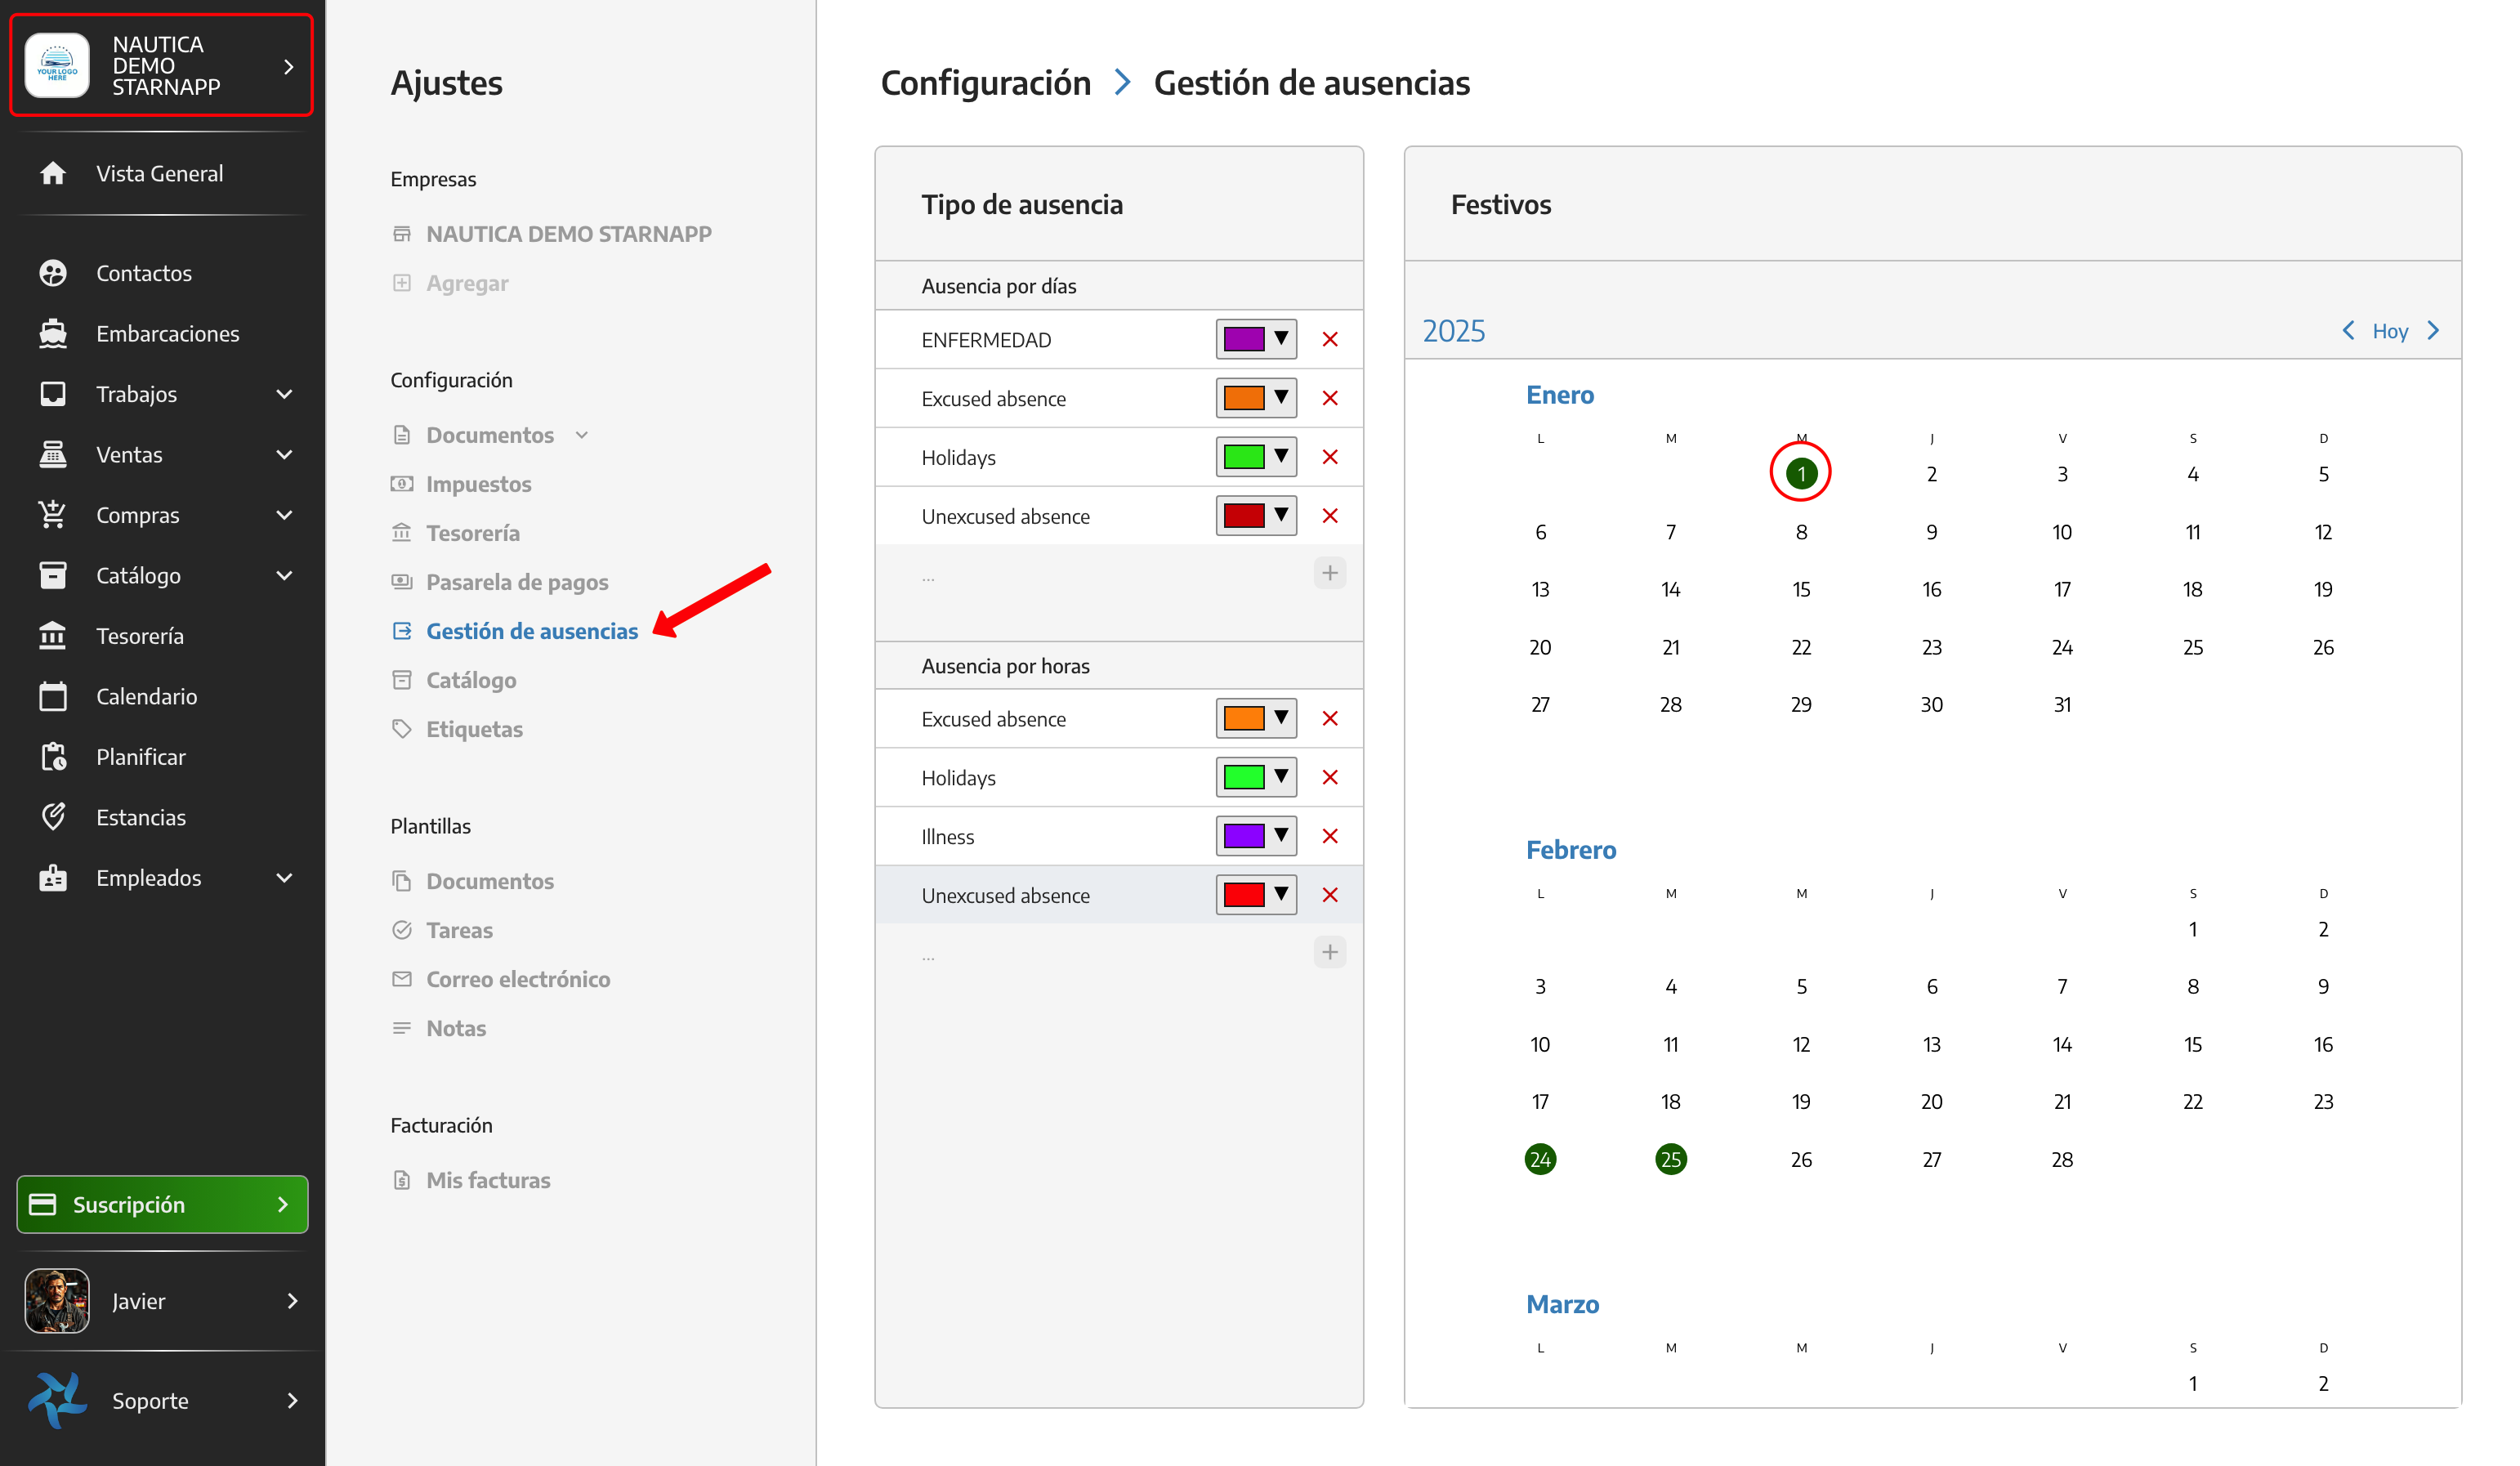Delete day-based Unexcused absence type
The height and width of the screenshot is (1466, 2520).
[1330, 516]
